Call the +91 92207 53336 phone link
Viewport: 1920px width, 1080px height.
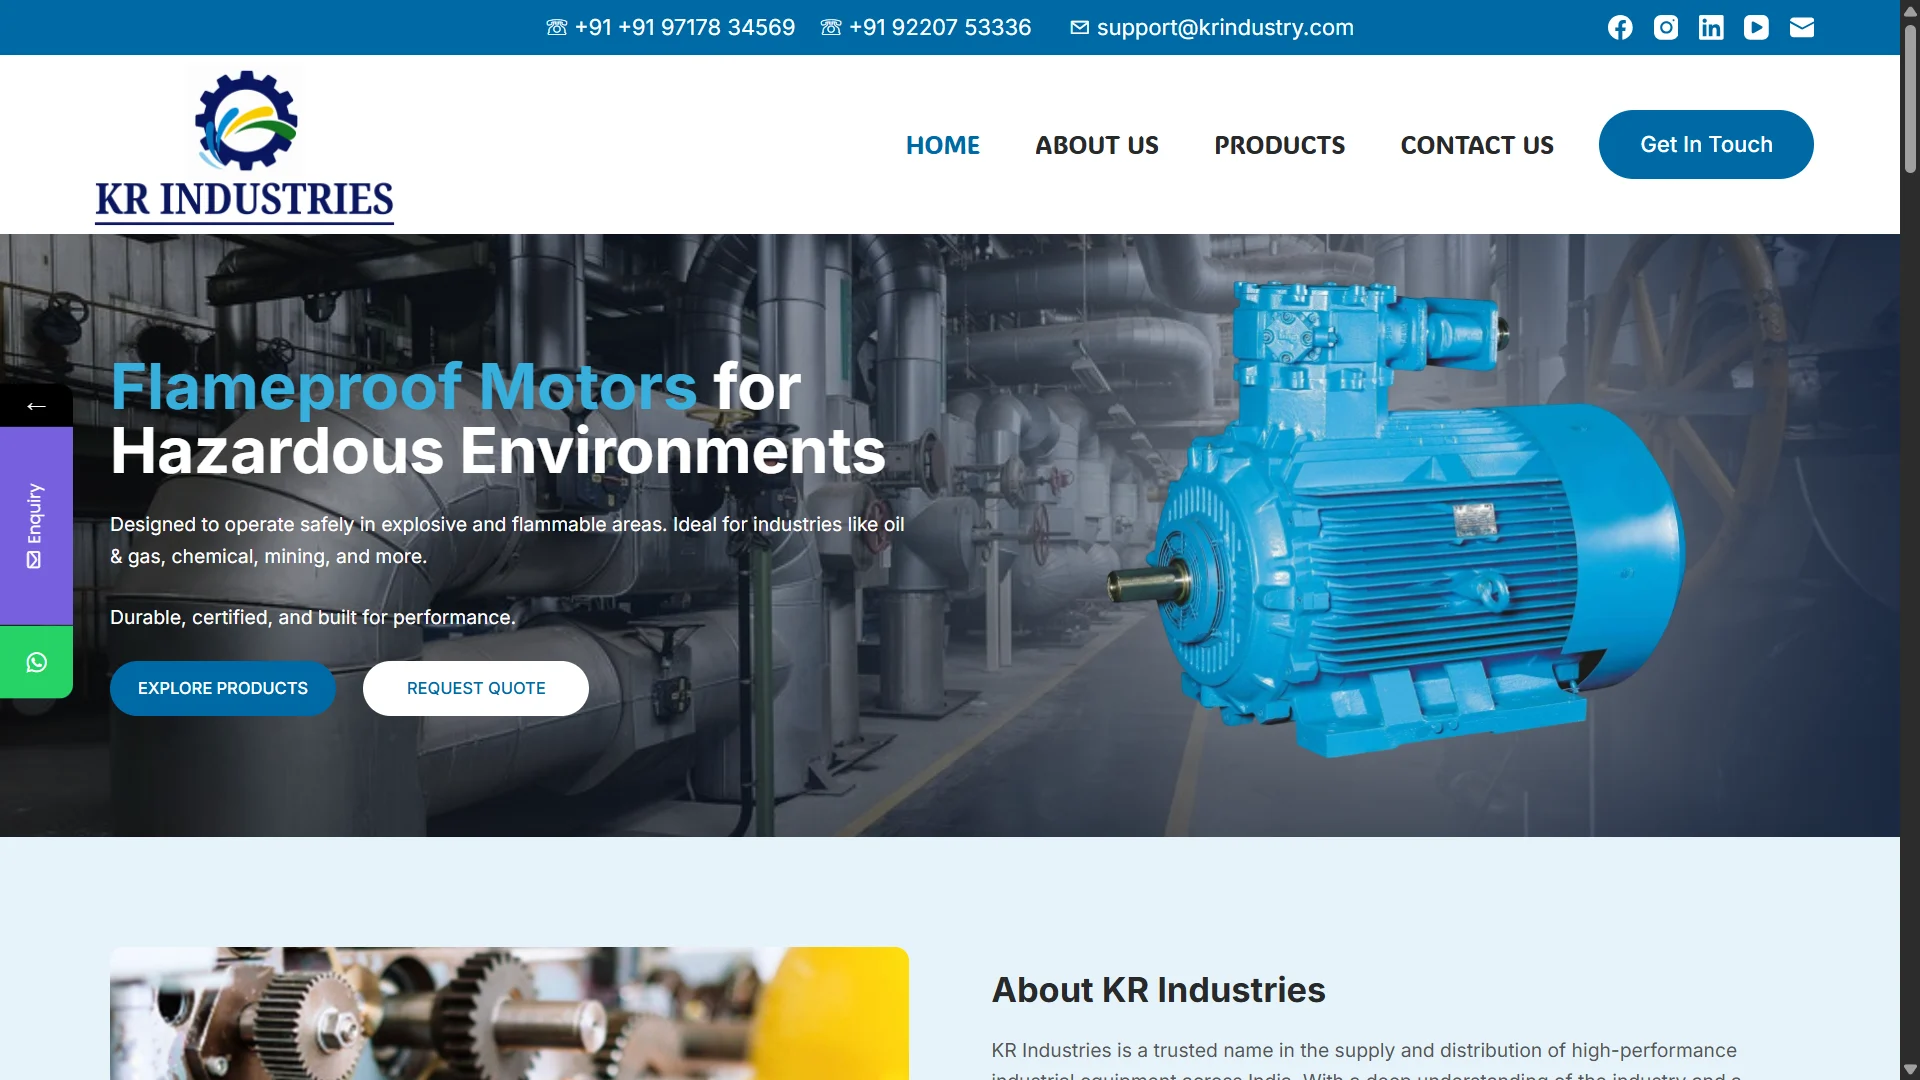click(x=939, y=27)
